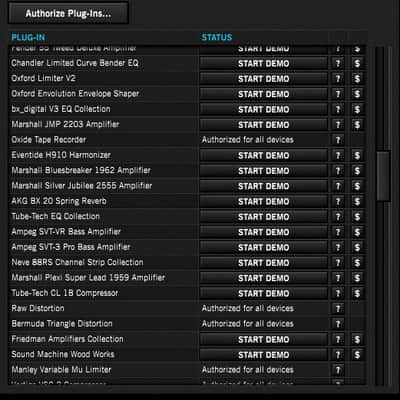Viewport: 400px width, 400px height.
Task: Click the PLUG-IN column header
Action: (x=28, y=37)
